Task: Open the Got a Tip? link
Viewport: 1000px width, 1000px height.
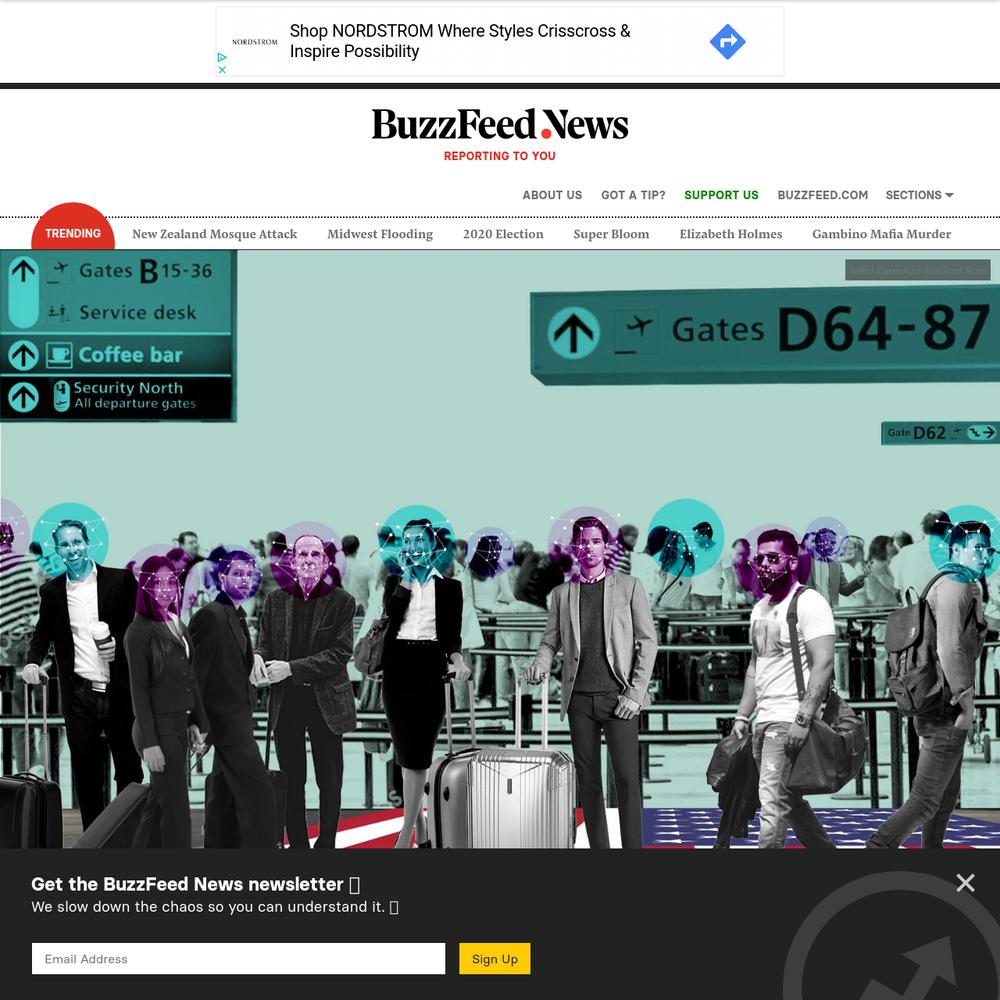Action: coord(633,195)
